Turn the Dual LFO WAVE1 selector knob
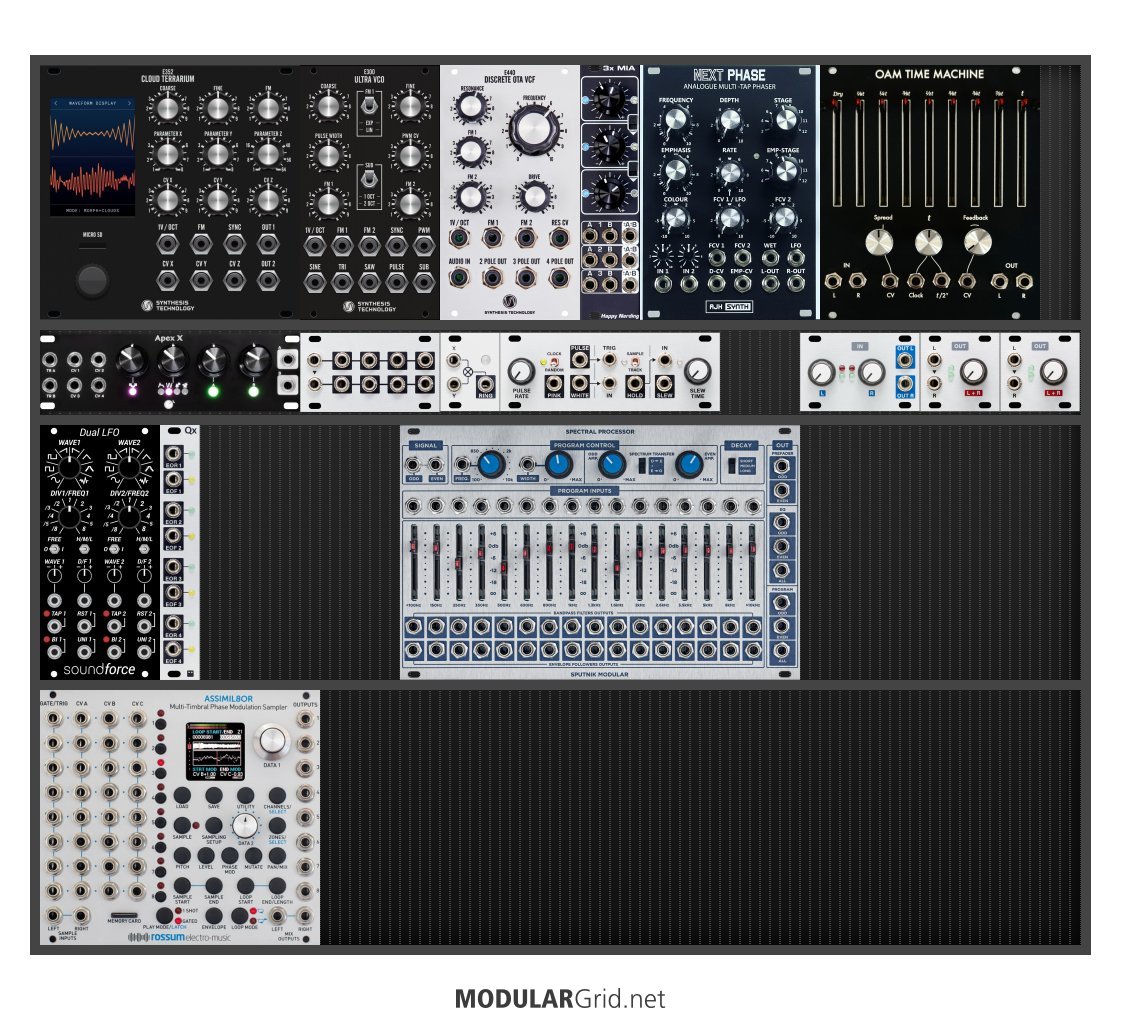Image resolution: width=1121 pixels, height=1020 pixels. (x=69, y=468)
